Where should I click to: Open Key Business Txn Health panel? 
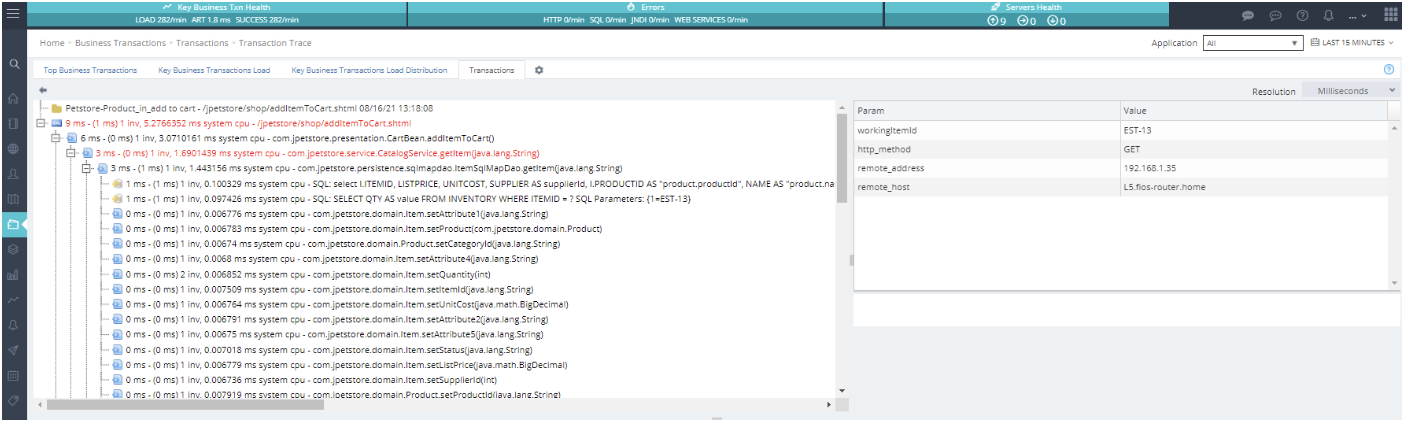click(x=216, y=14)
